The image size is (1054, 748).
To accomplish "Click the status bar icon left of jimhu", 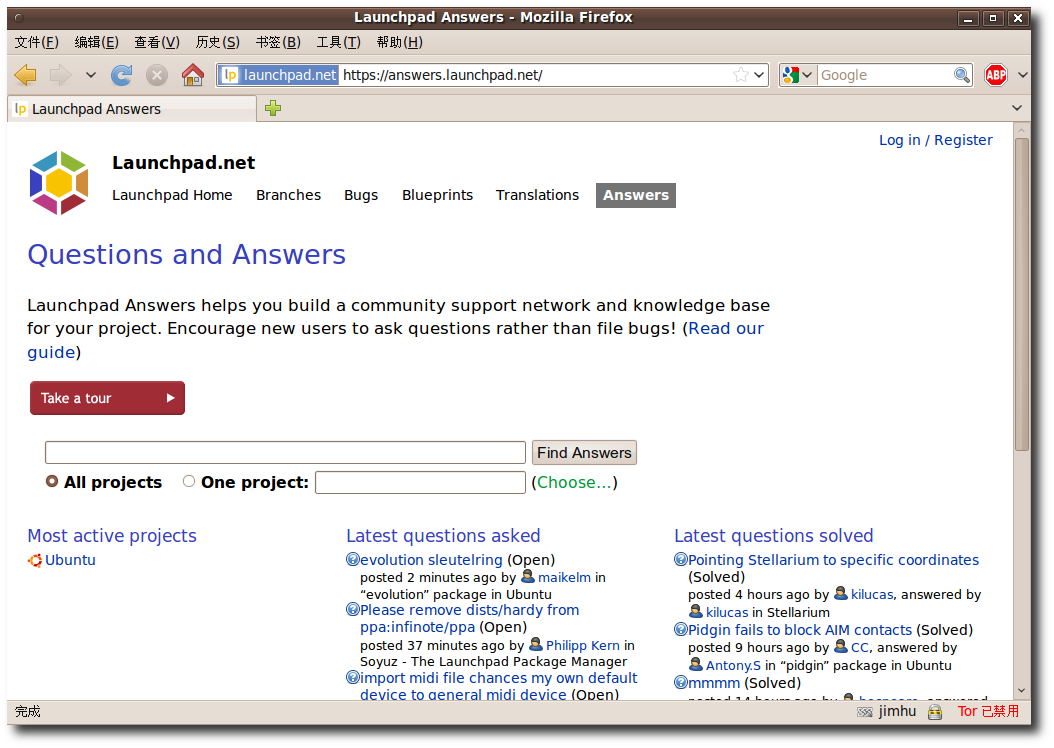I will coord(864,712).
